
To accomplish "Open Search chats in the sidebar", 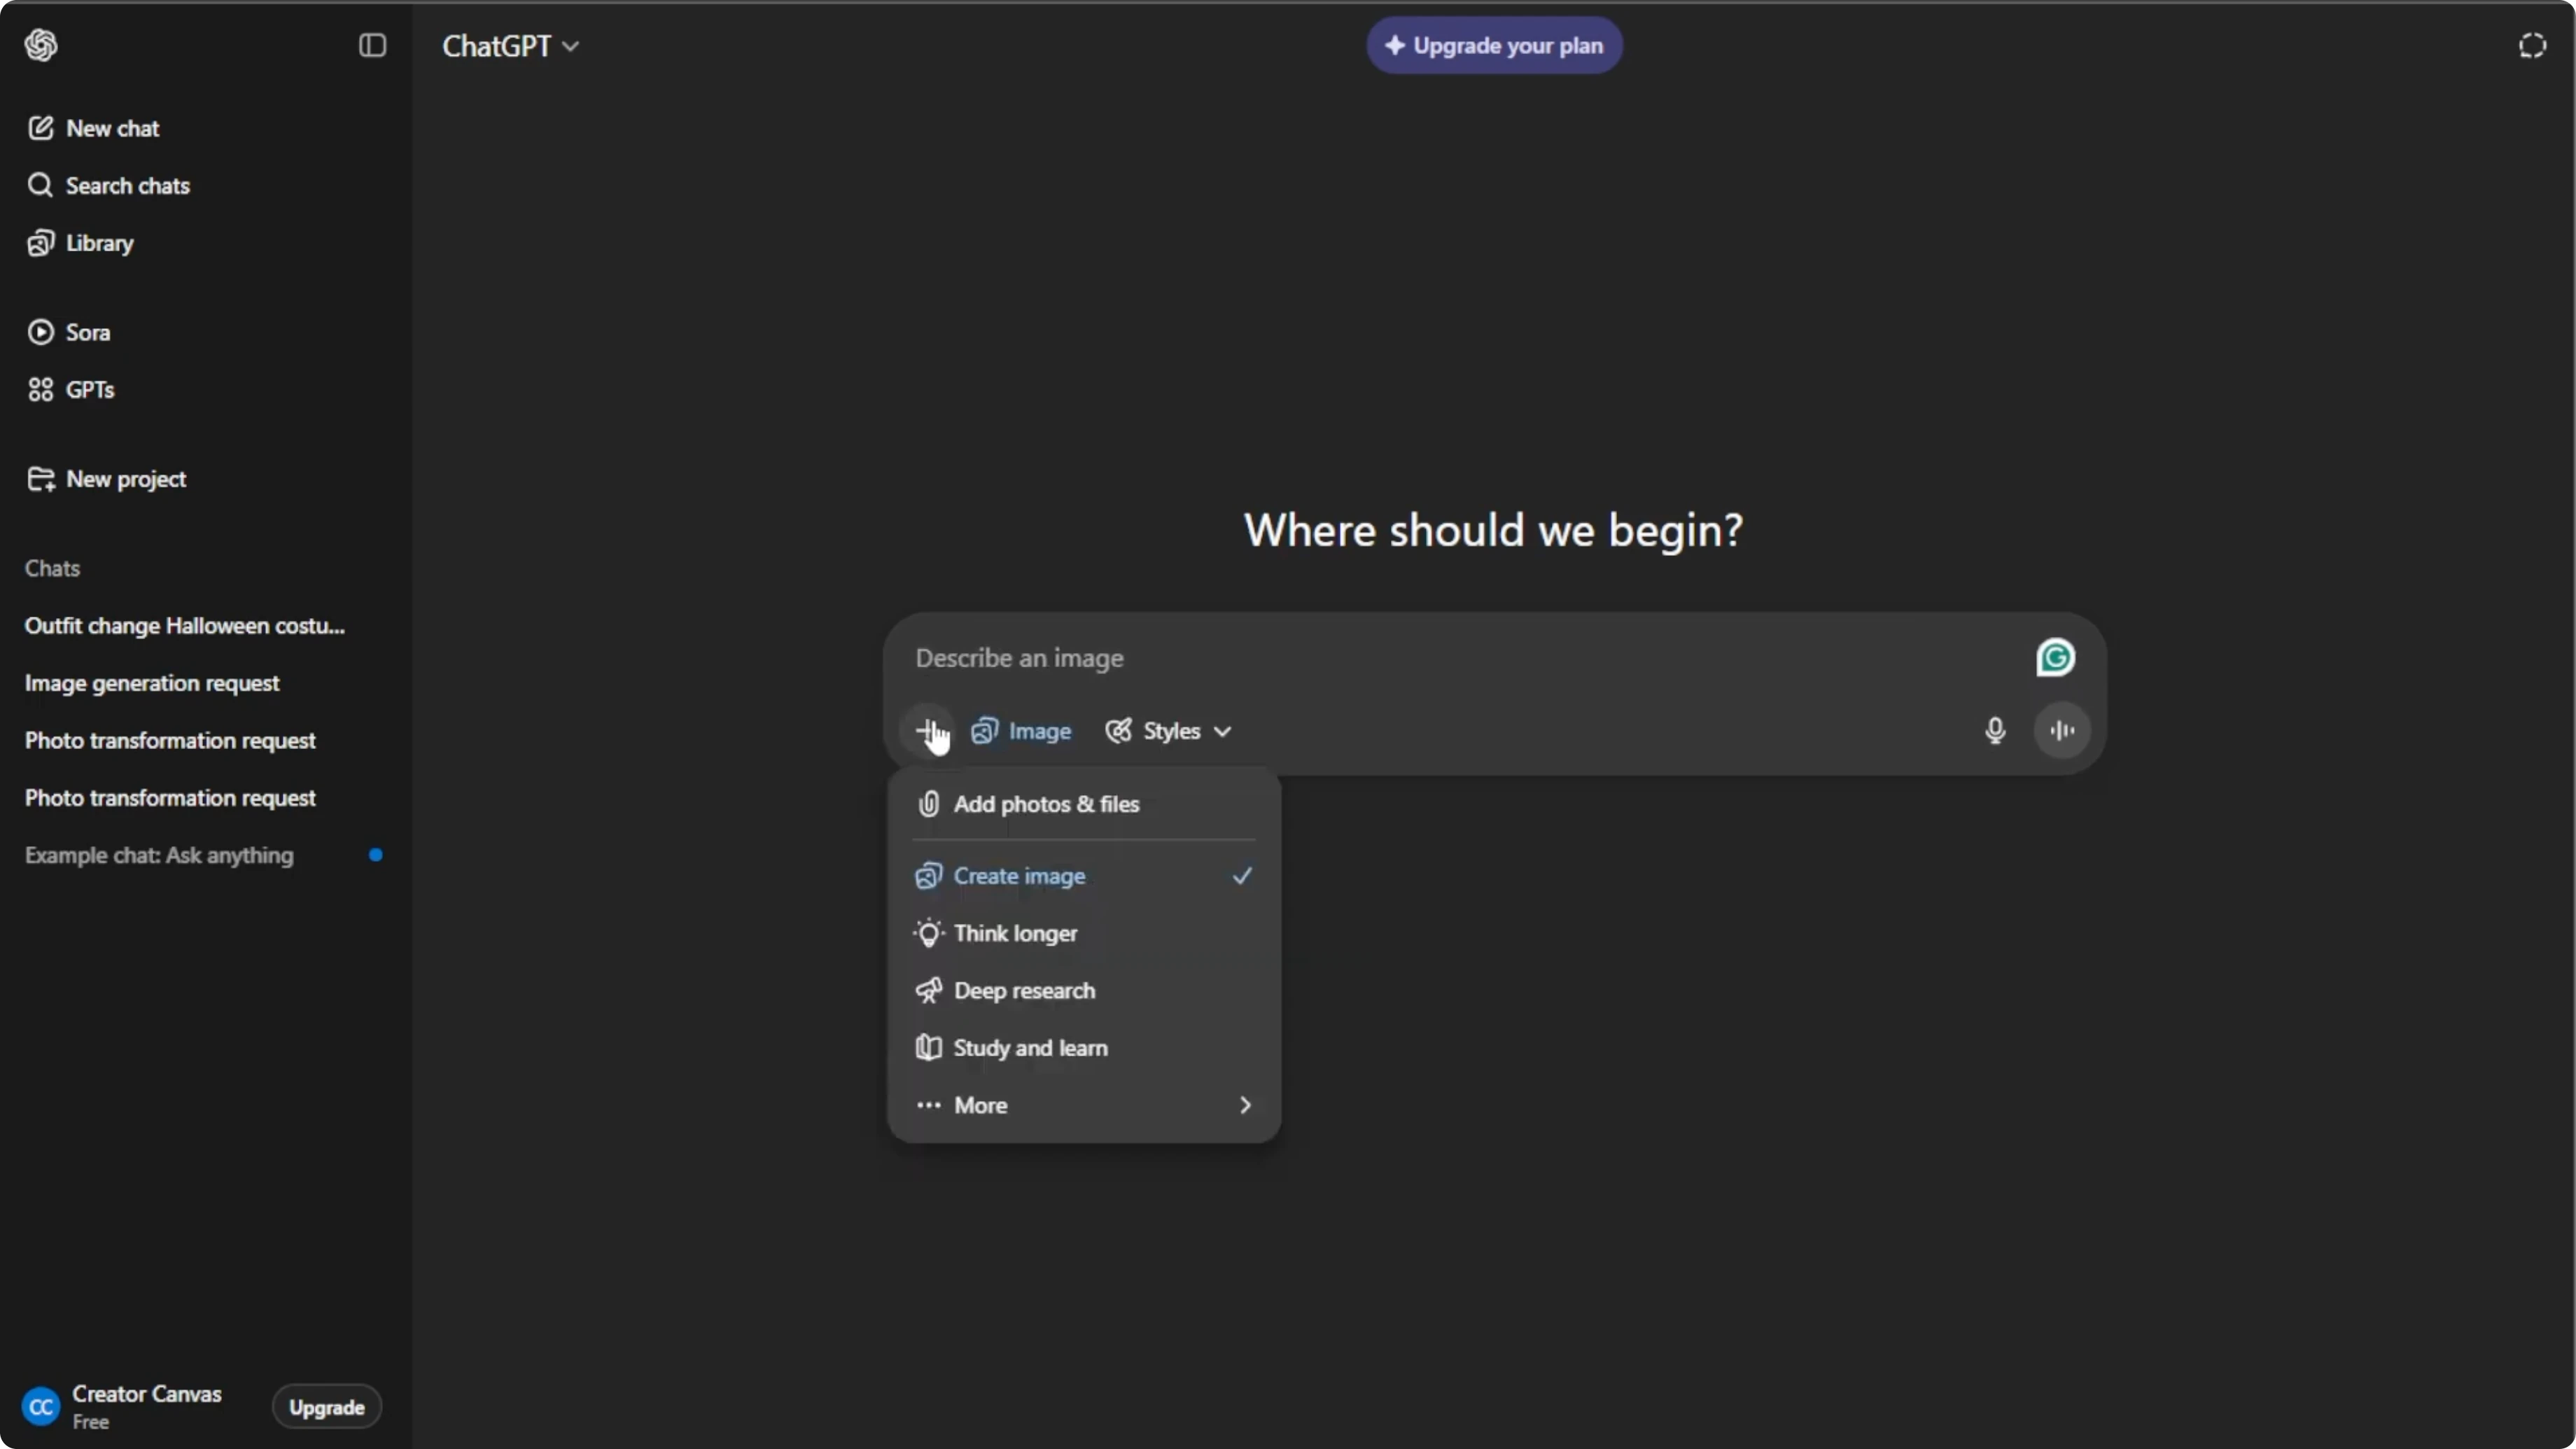I will 205,185.
